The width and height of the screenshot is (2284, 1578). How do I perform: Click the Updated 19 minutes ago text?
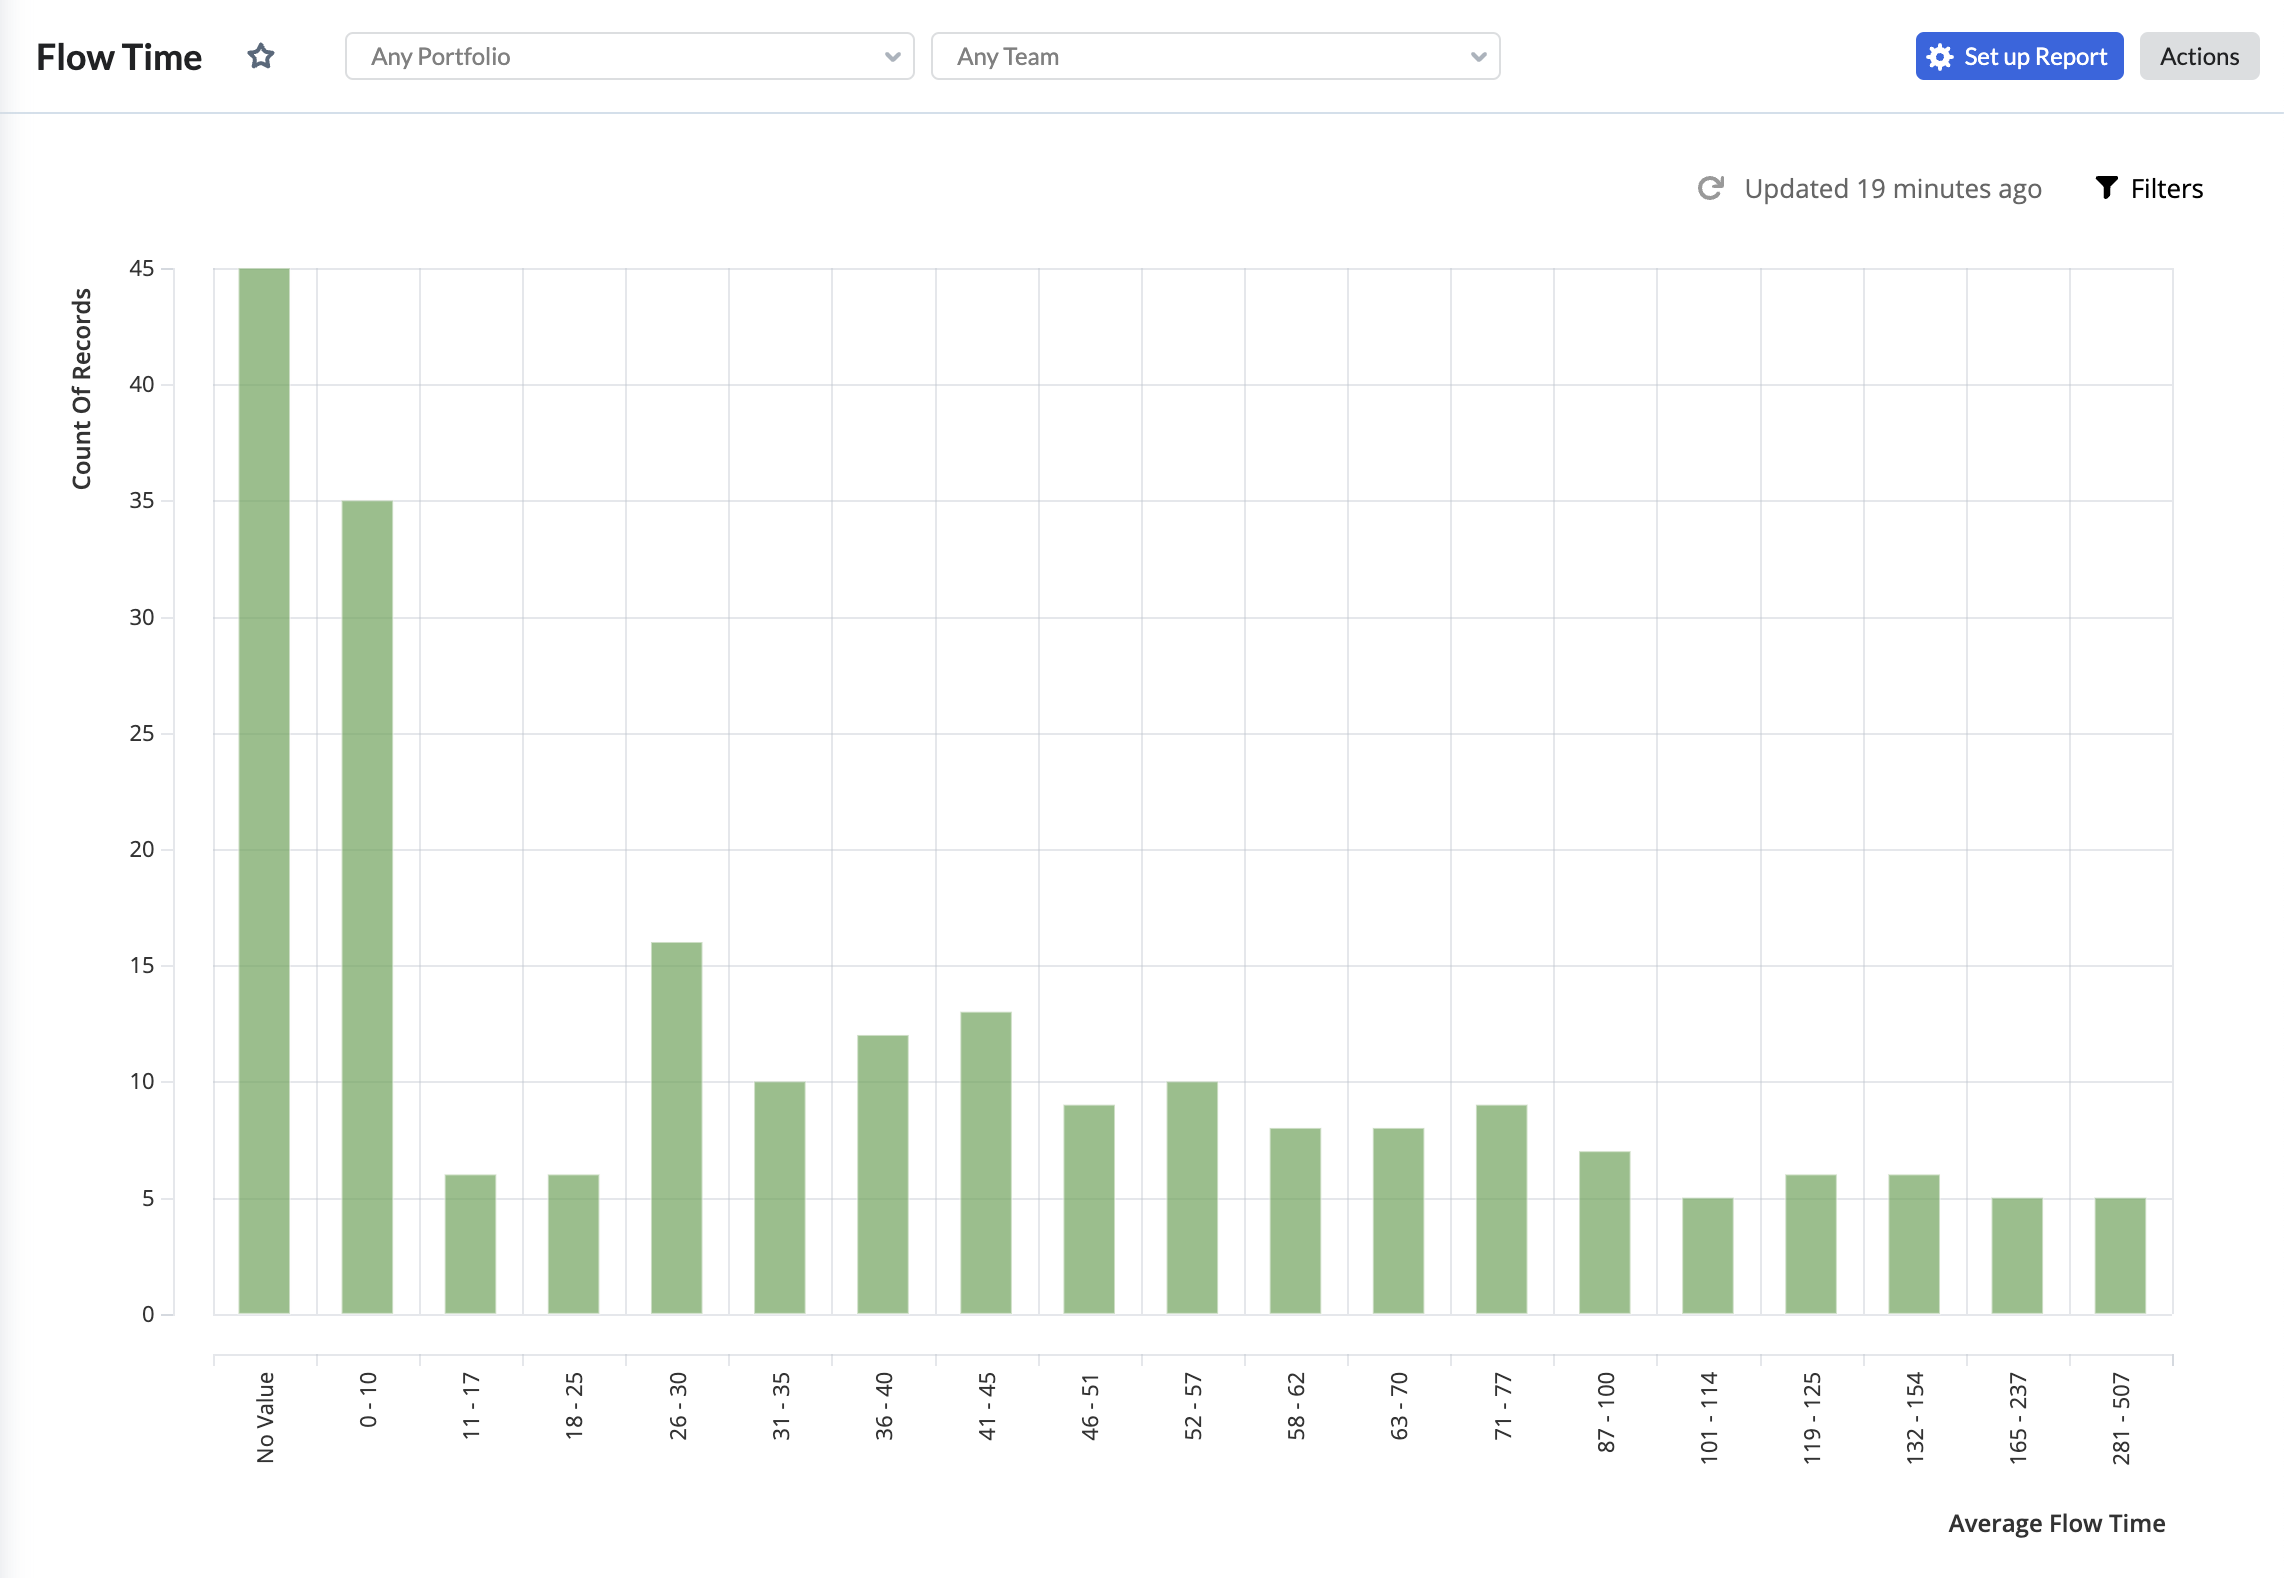point(1893,188)
